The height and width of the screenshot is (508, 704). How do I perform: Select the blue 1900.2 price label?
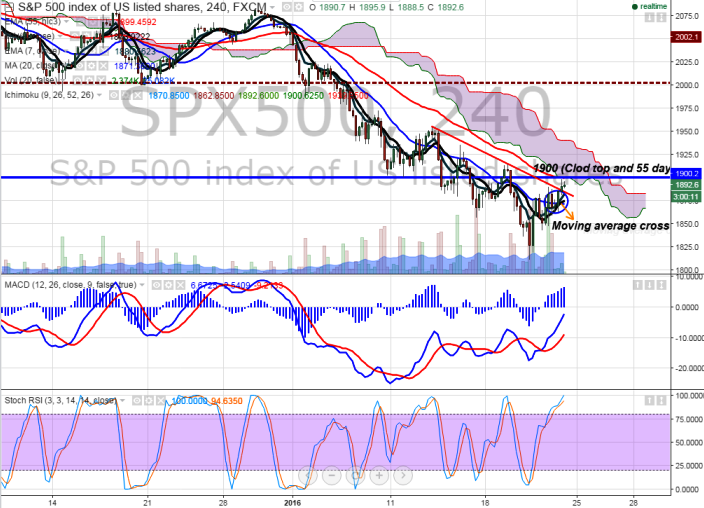click(x=685, y=173)
